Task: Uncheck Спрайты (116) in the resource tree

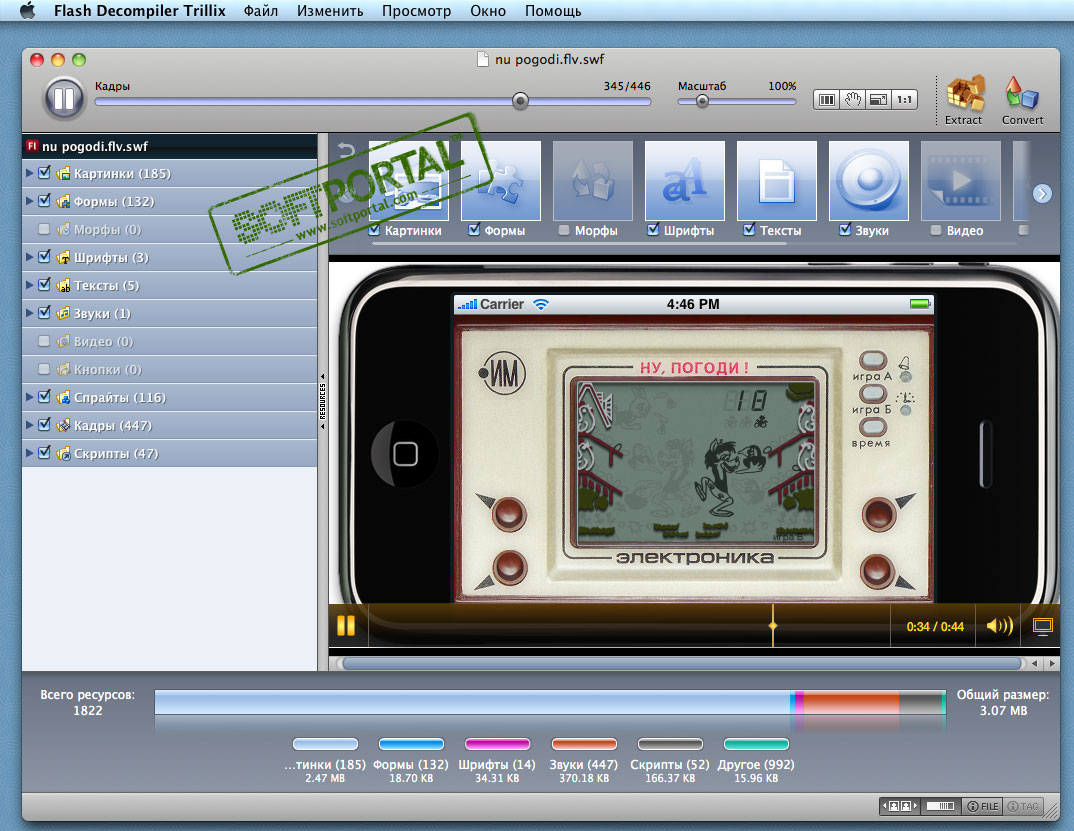Action: click(x=44, y=397)
